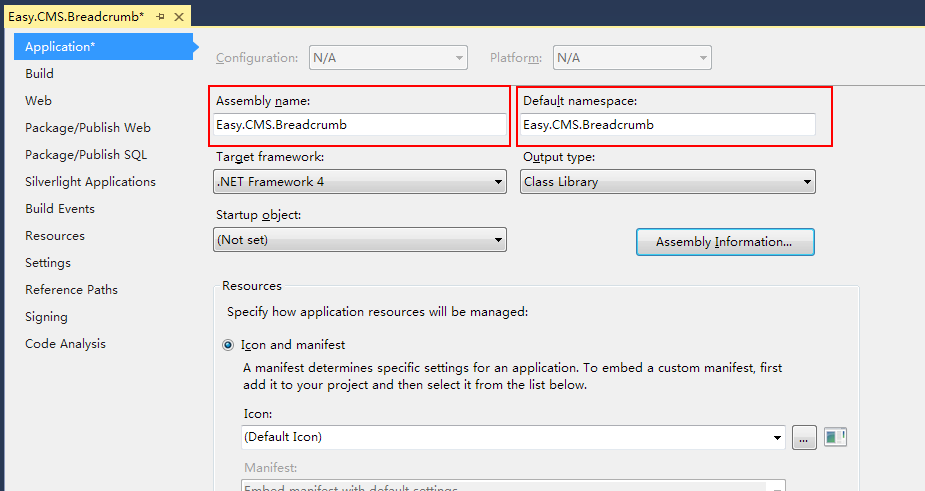This screenshot has height=491, width=925.
Task: Open the Build Events page
Action: 60,209
